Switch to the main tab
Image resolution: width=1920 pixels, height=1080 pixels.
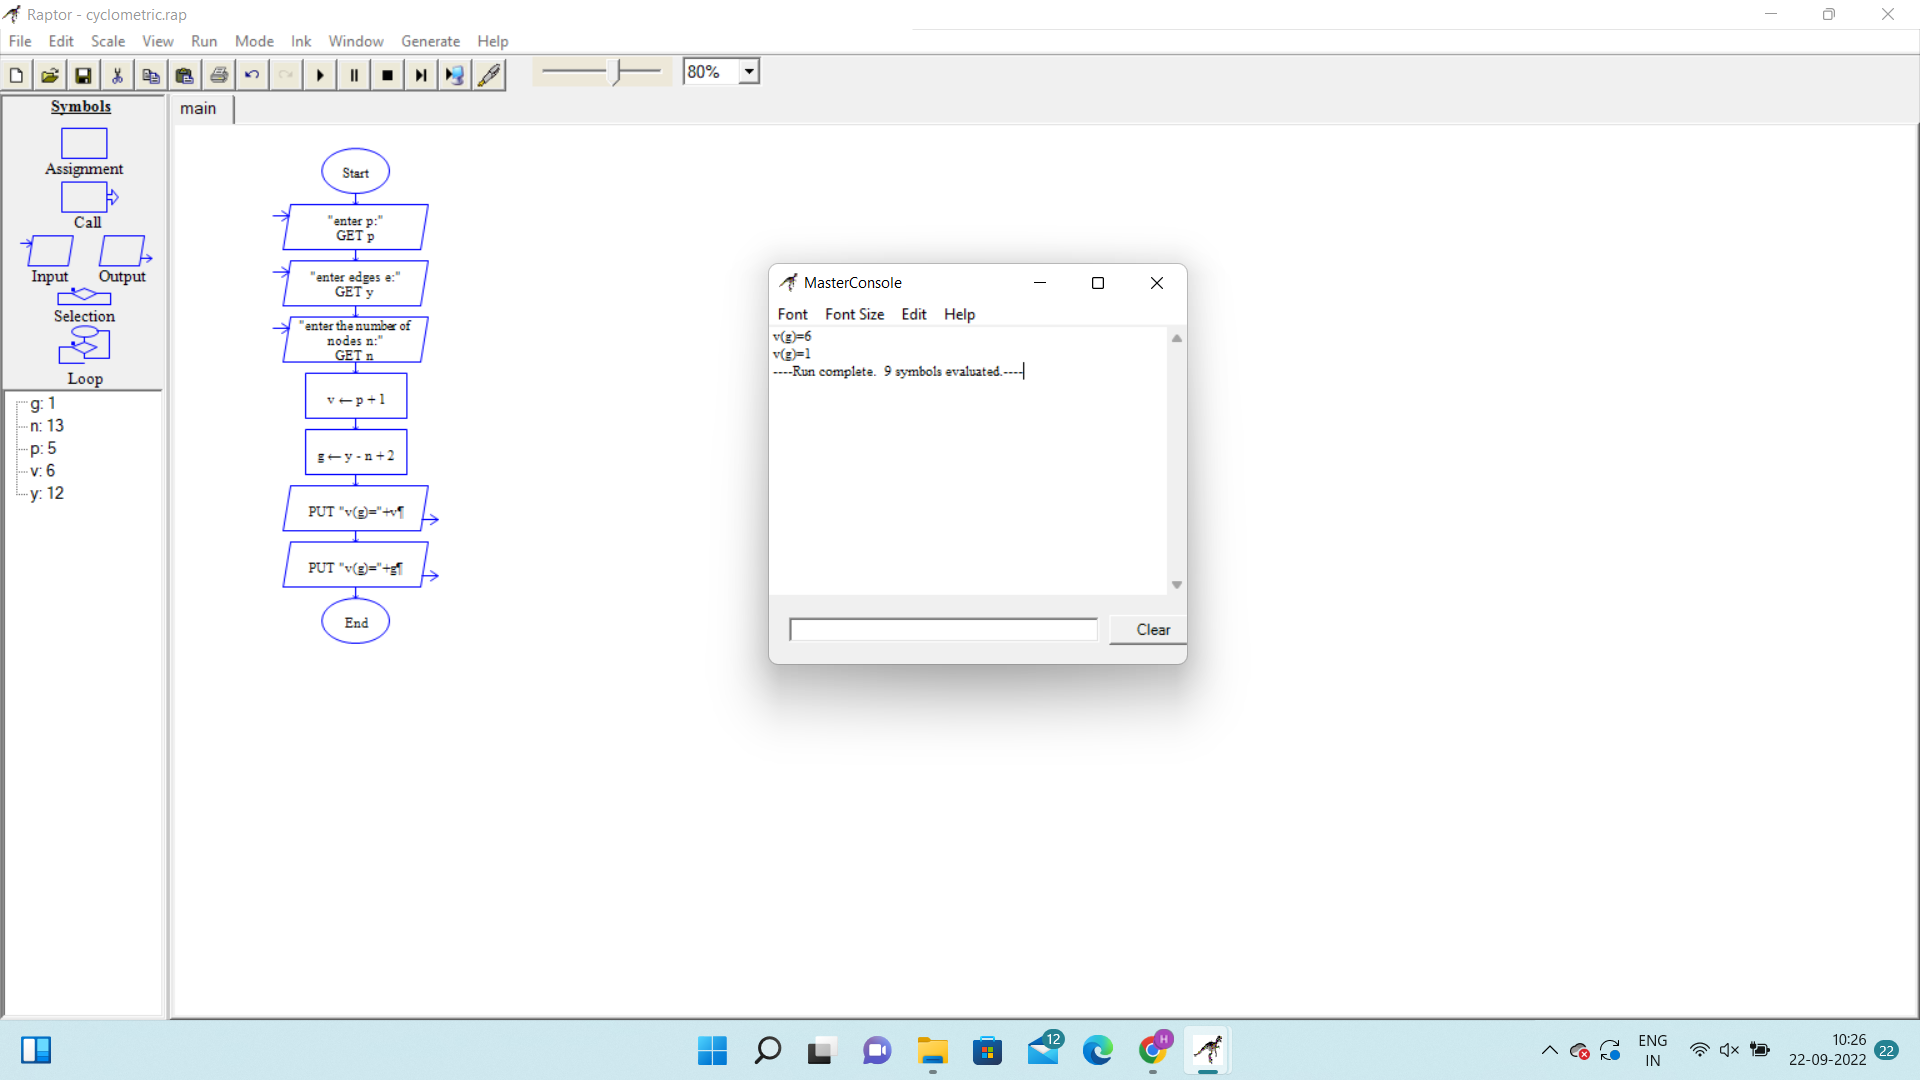pyautogui.click(x=198, y=109)
